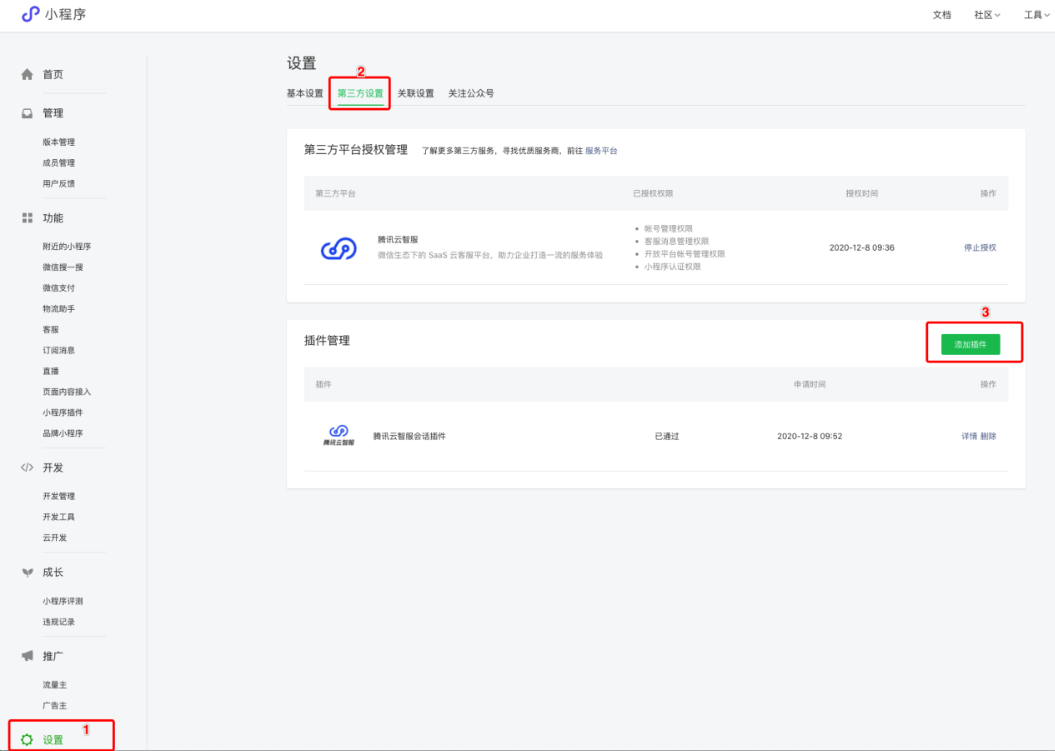Click the home icon beside 首页
This screenshot has width=1055, height=751.
point(28,75)
